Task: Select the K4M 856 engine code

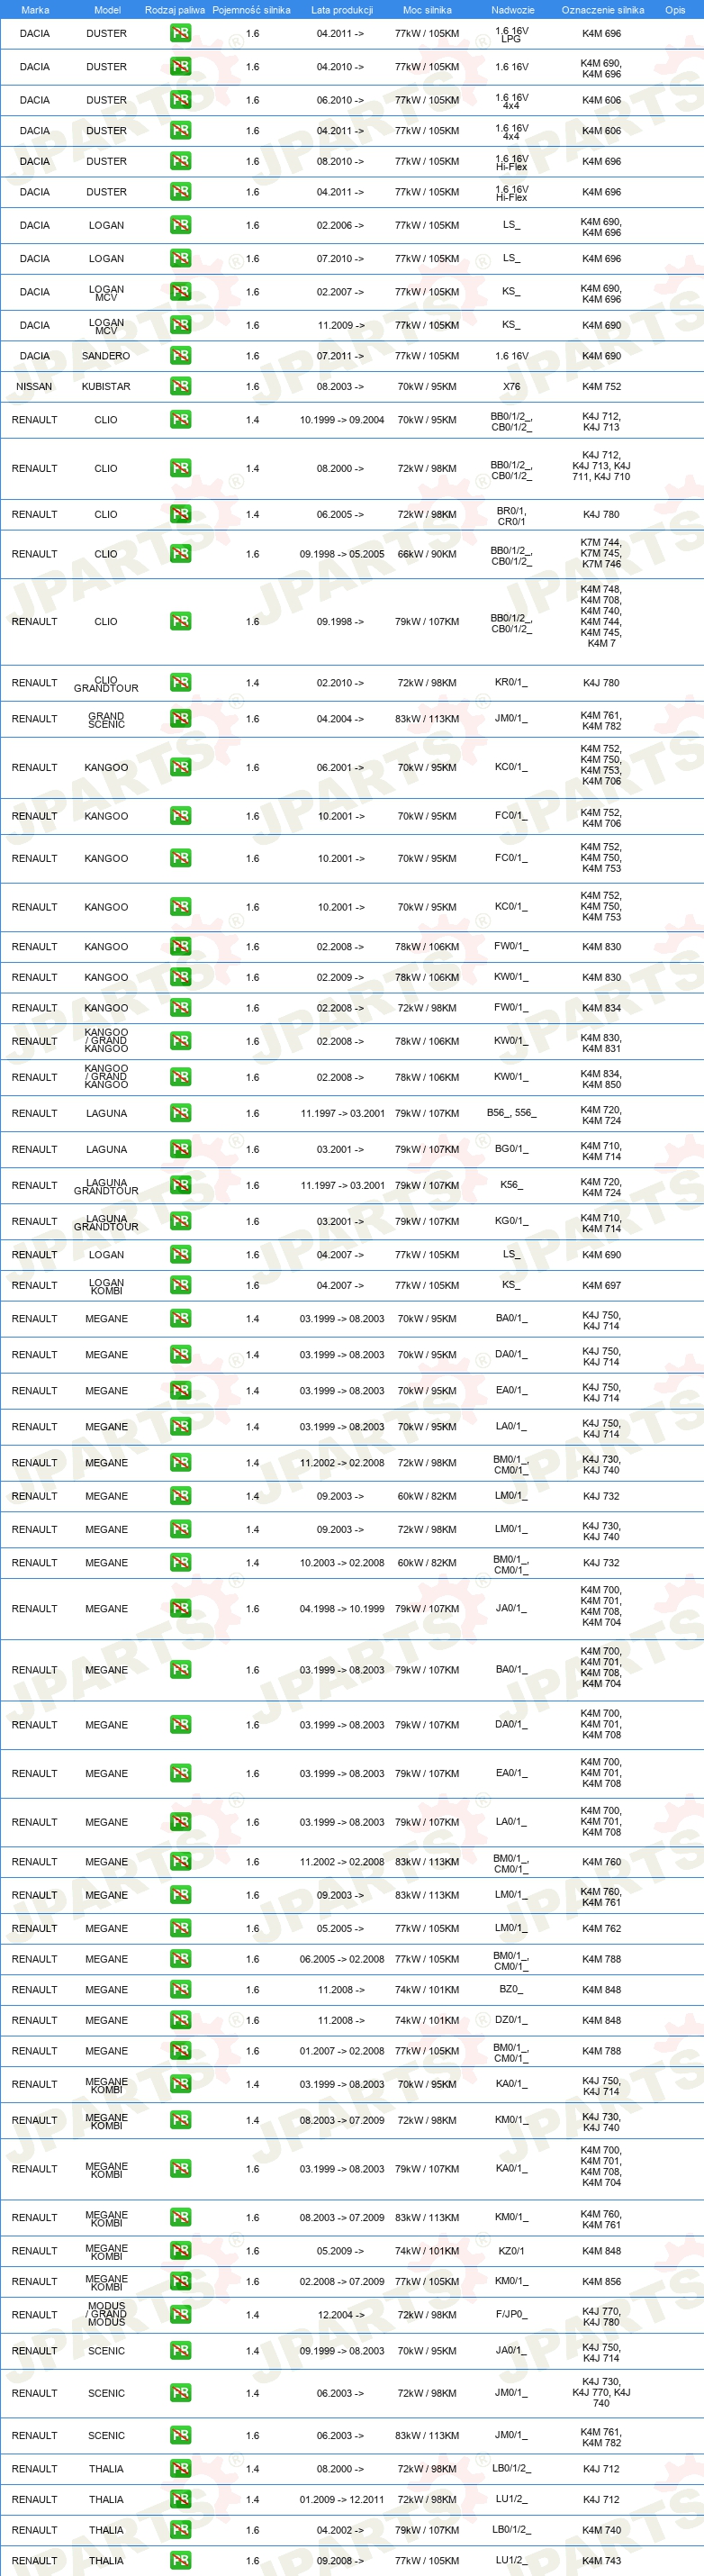Action: click(601, 2281)
